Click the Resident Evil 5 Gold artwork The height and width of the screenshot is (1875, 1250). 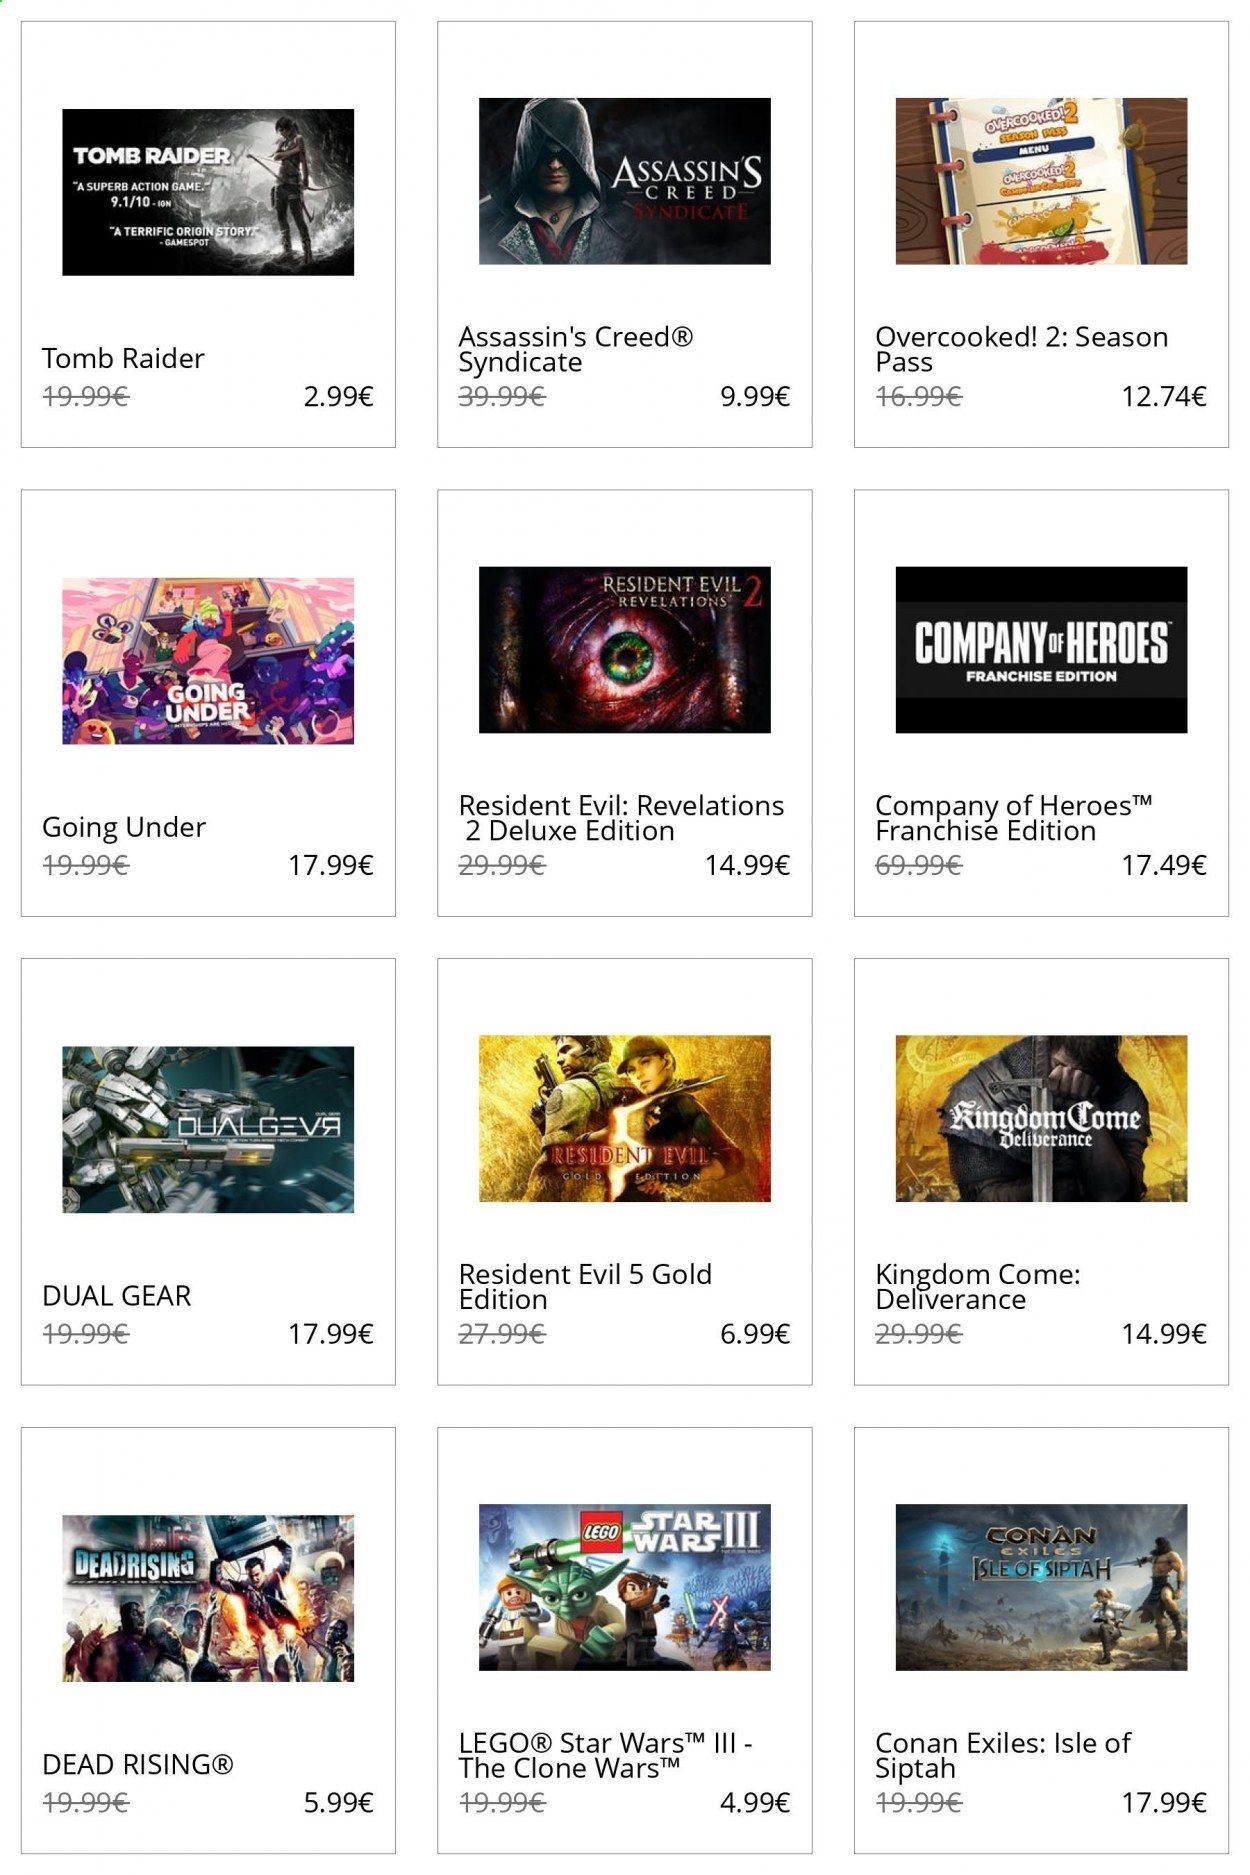coord(624,1118)
